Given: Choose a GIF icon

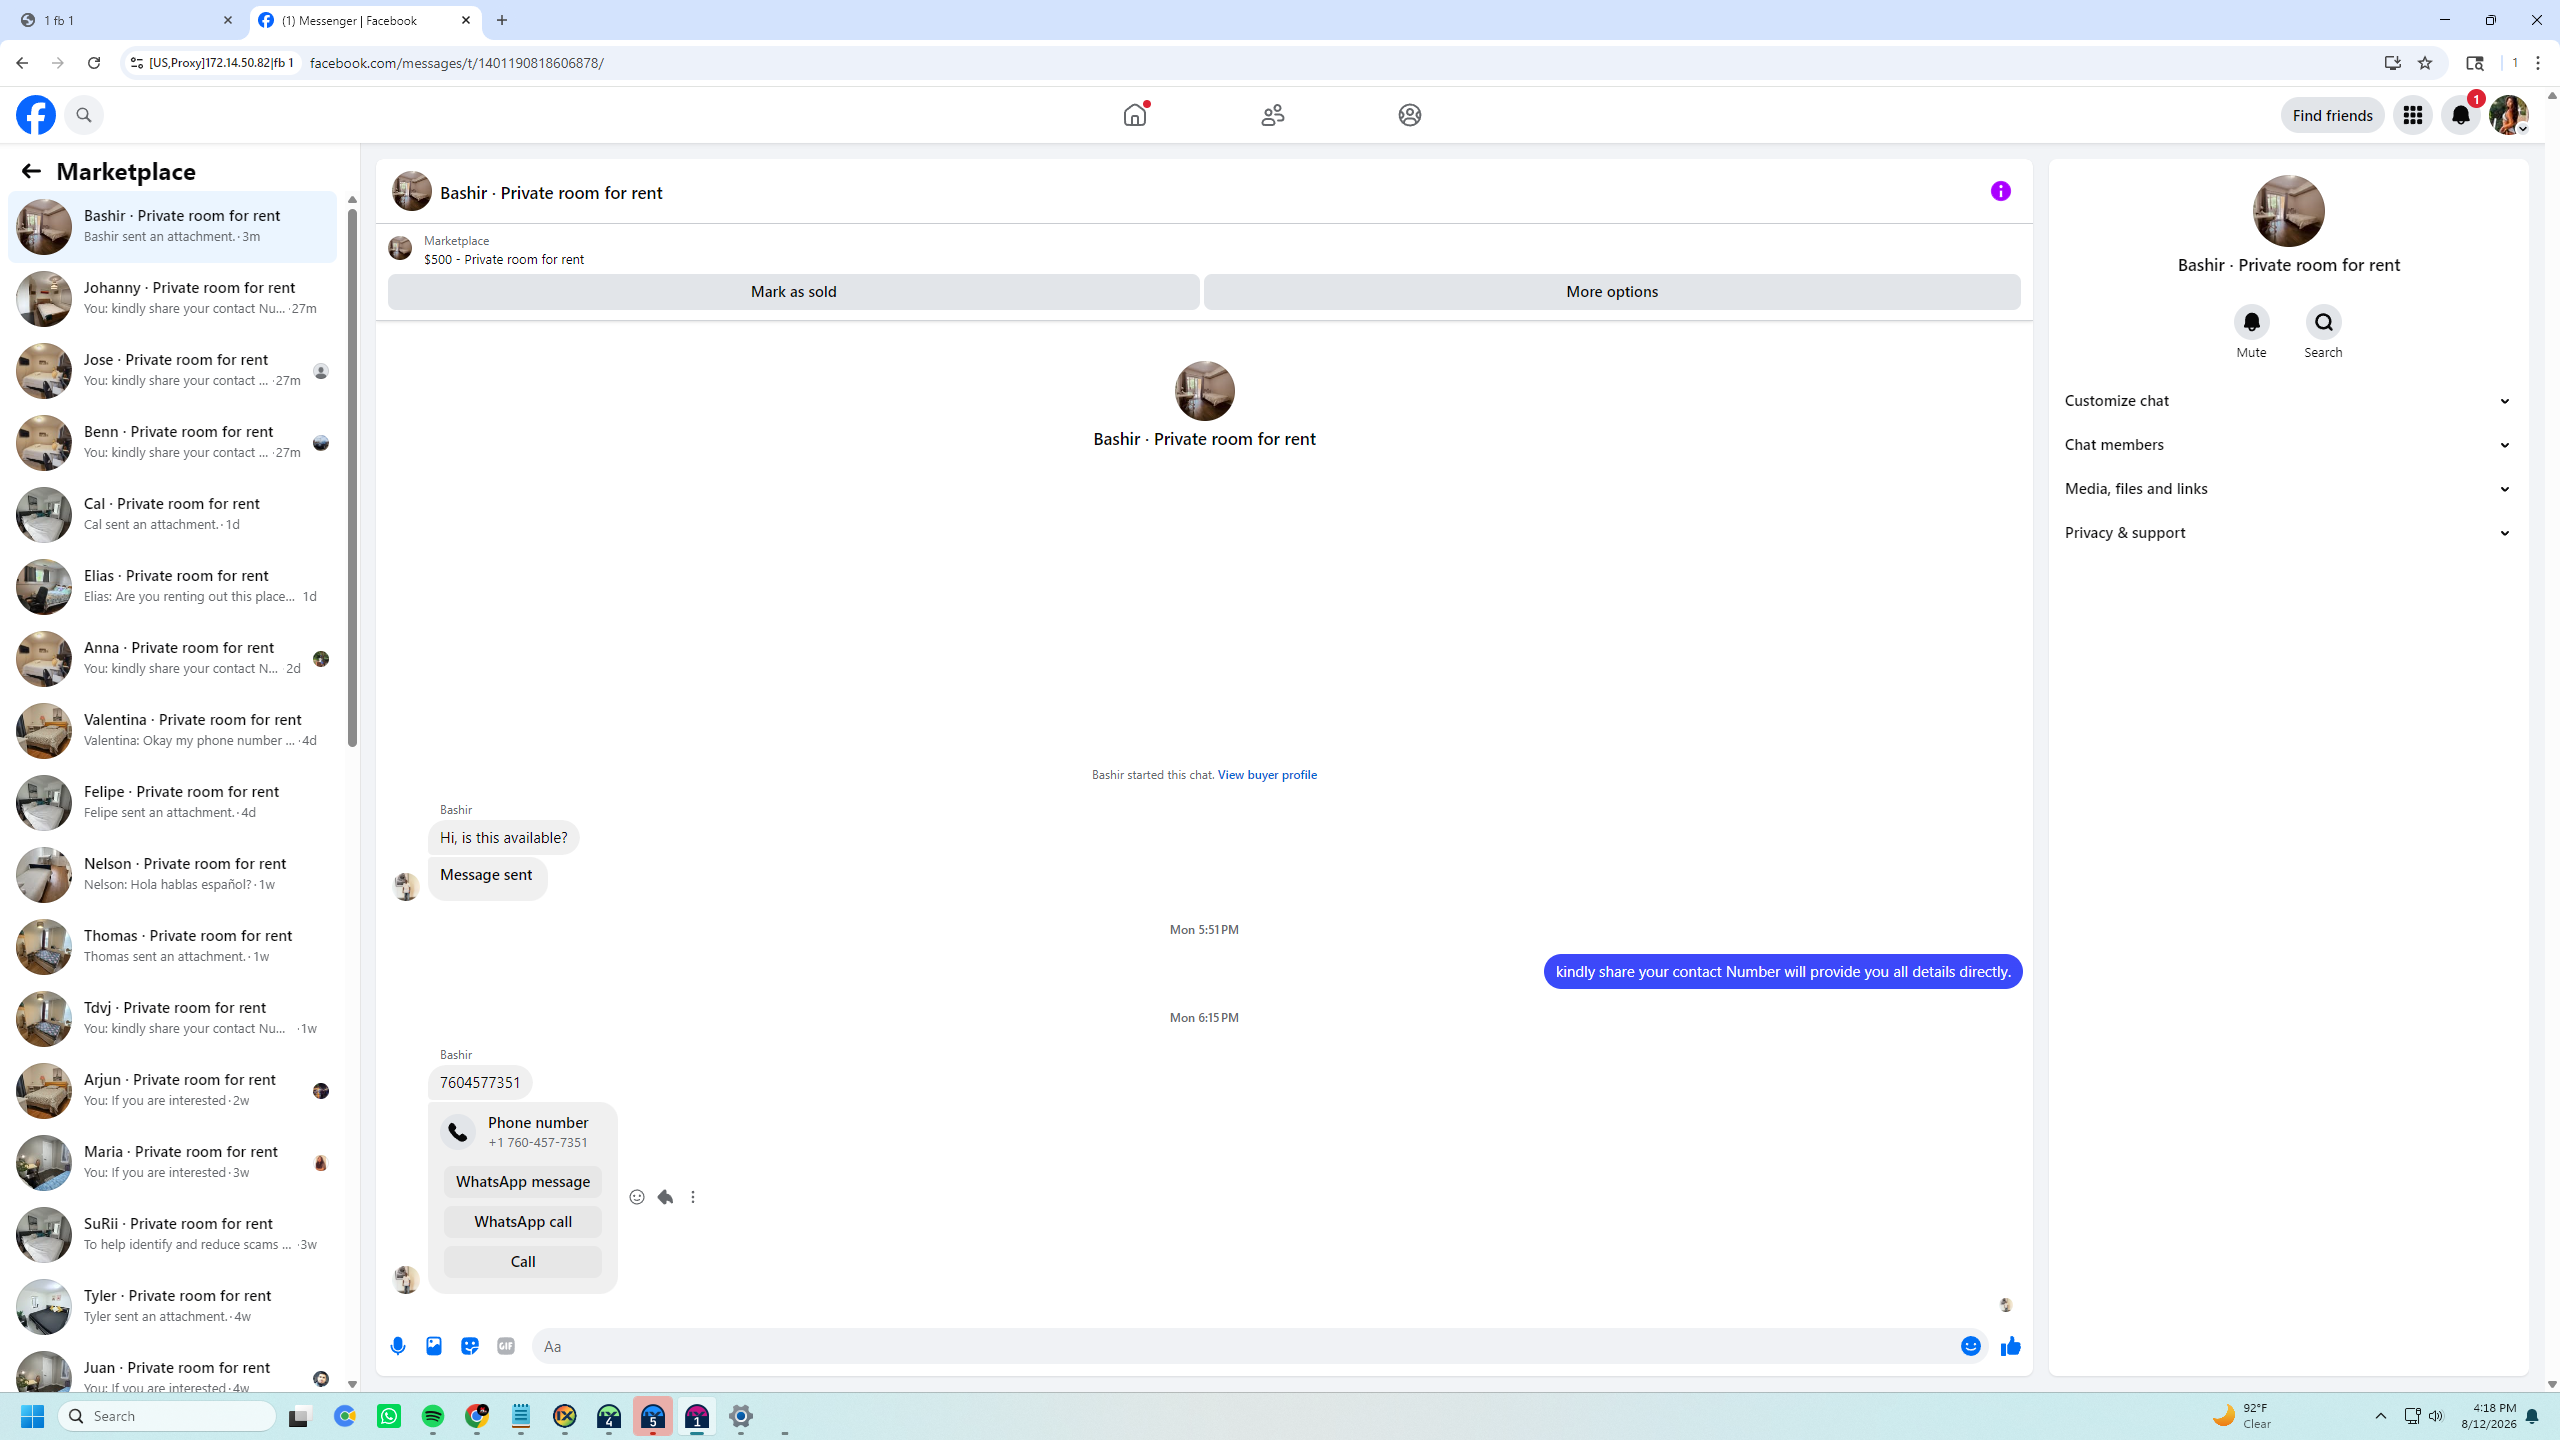Looking at the screenshot, I should [x=506, y=1346].
